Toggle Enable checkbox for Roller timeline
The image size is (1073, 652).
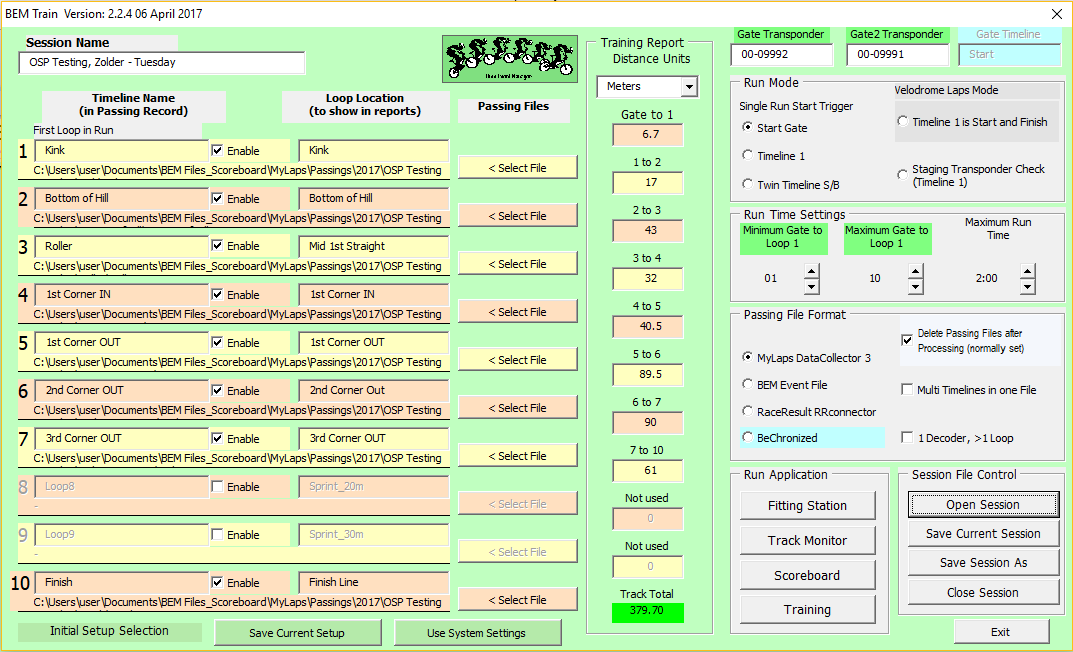click(x=217, y=246)
